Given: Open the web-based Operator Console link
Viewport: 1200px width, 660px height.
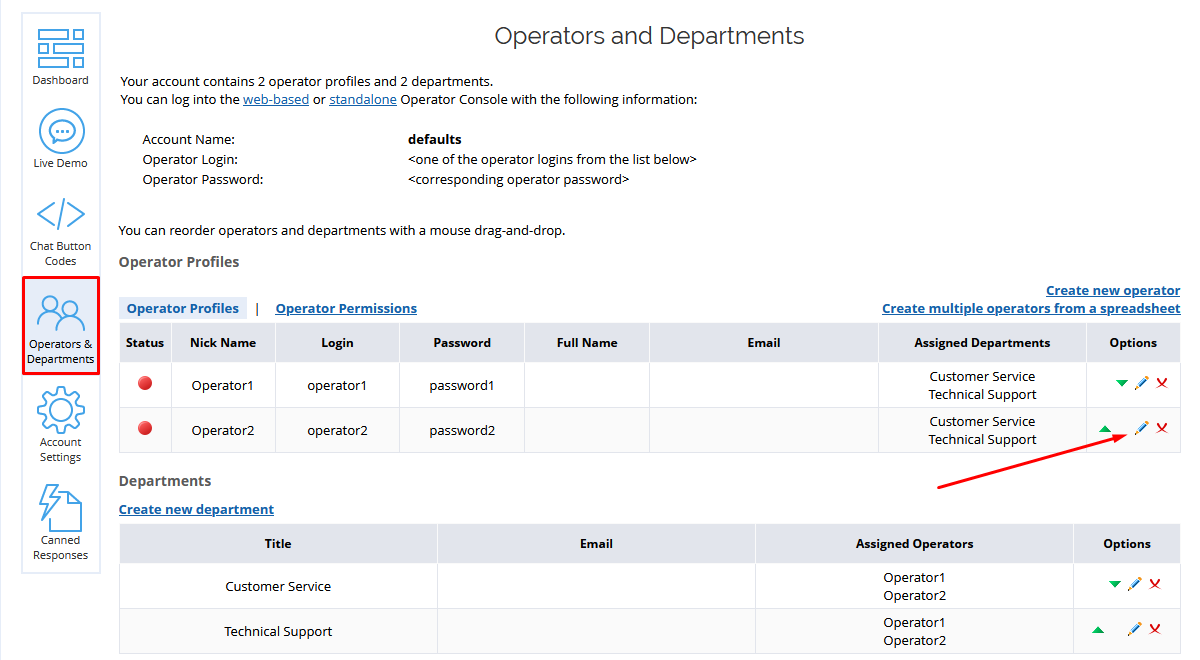Looking at the screenshot, I should [x=276, y=99].
